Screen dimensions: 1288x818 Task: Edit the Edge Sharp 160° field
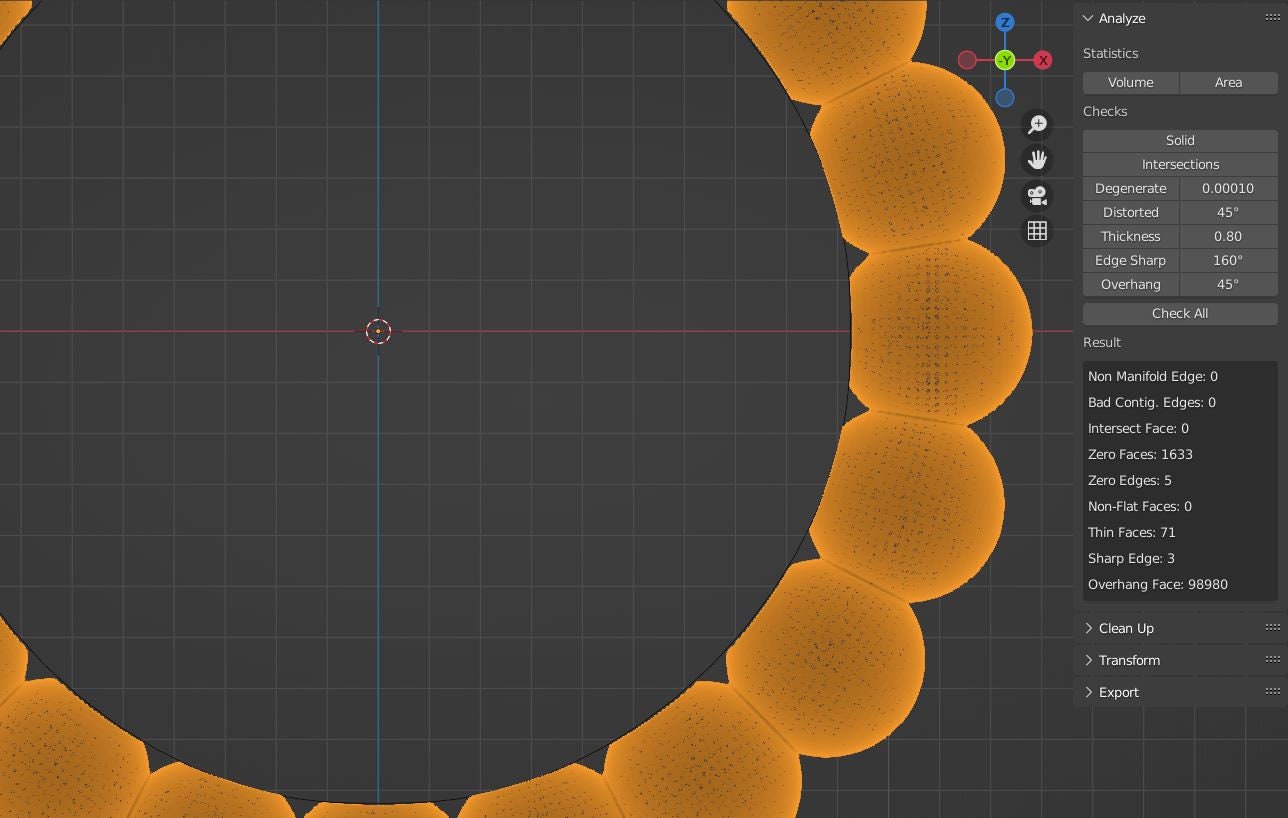pos(1228,260)
